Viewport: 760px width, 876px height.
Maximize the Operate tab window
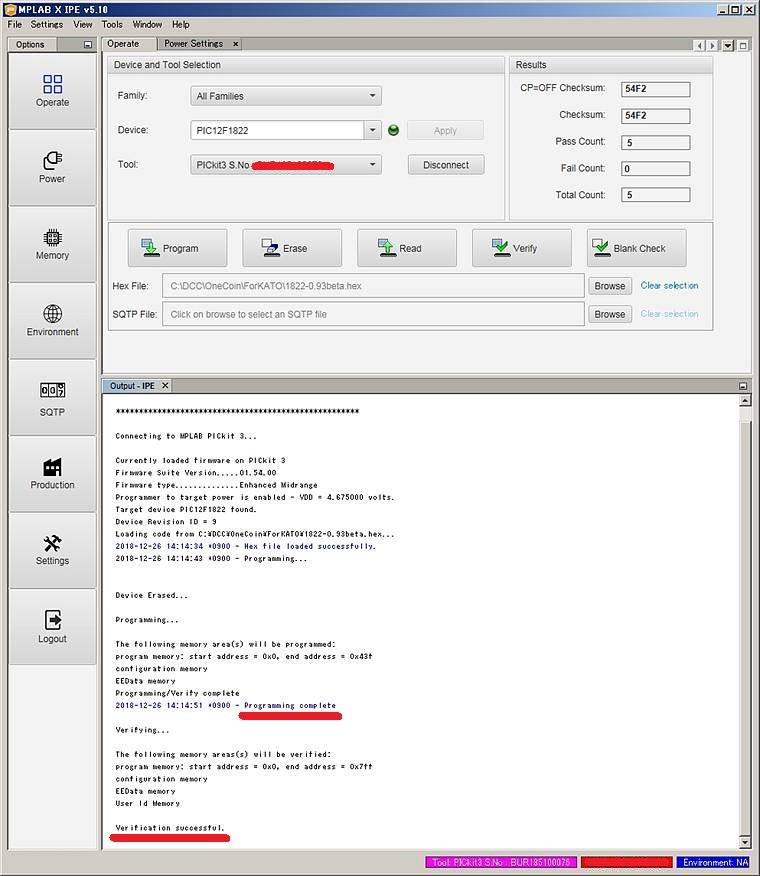(743, 45)
